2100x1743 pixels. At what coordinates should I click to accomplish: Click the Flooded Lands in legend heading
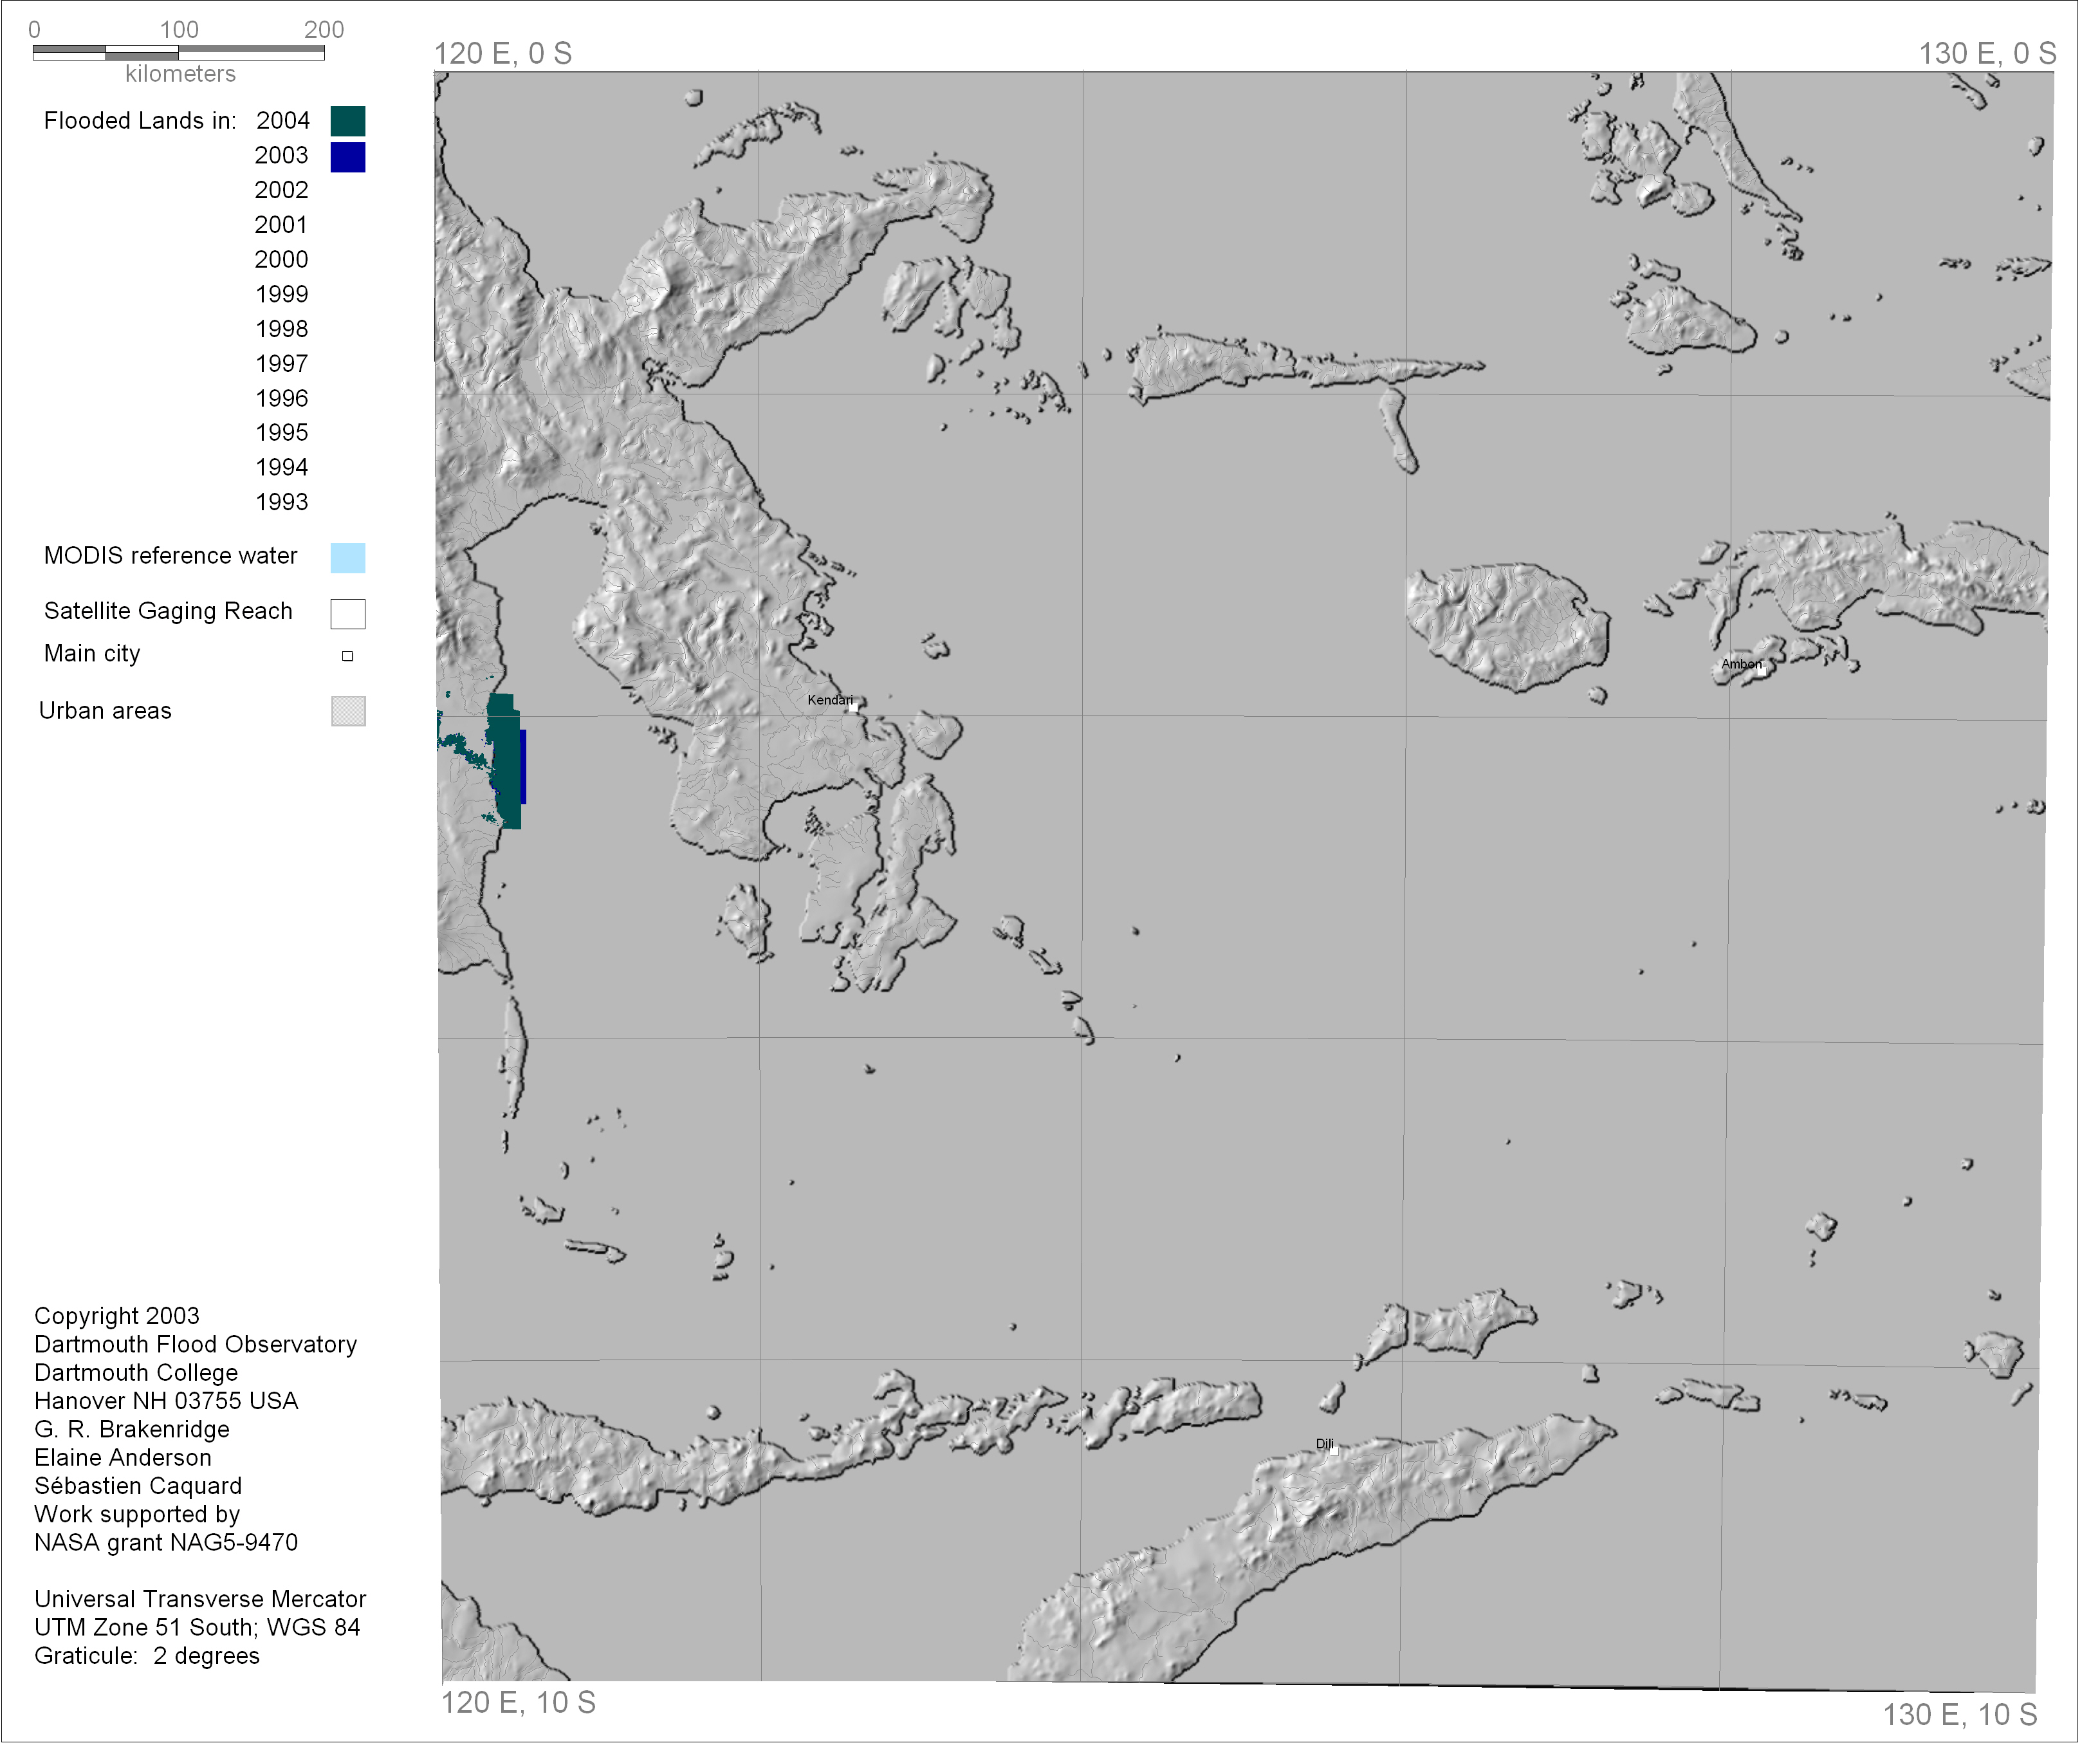[x=140, y=121]
